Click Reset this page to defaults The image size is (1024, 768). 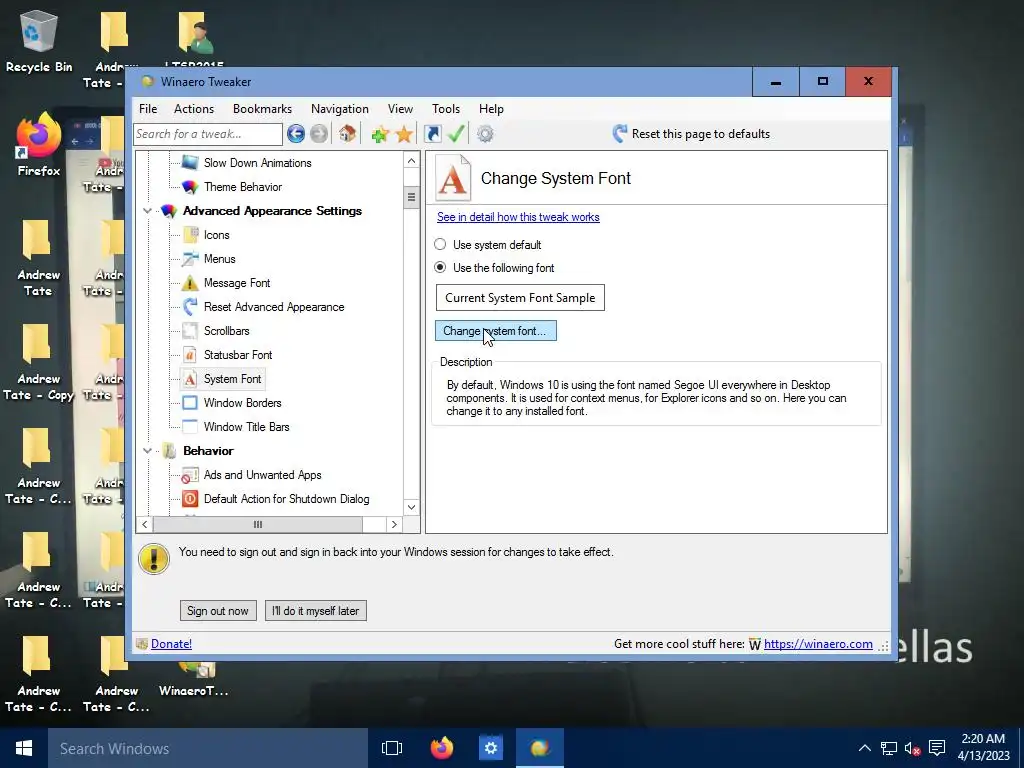click(691, 134)
